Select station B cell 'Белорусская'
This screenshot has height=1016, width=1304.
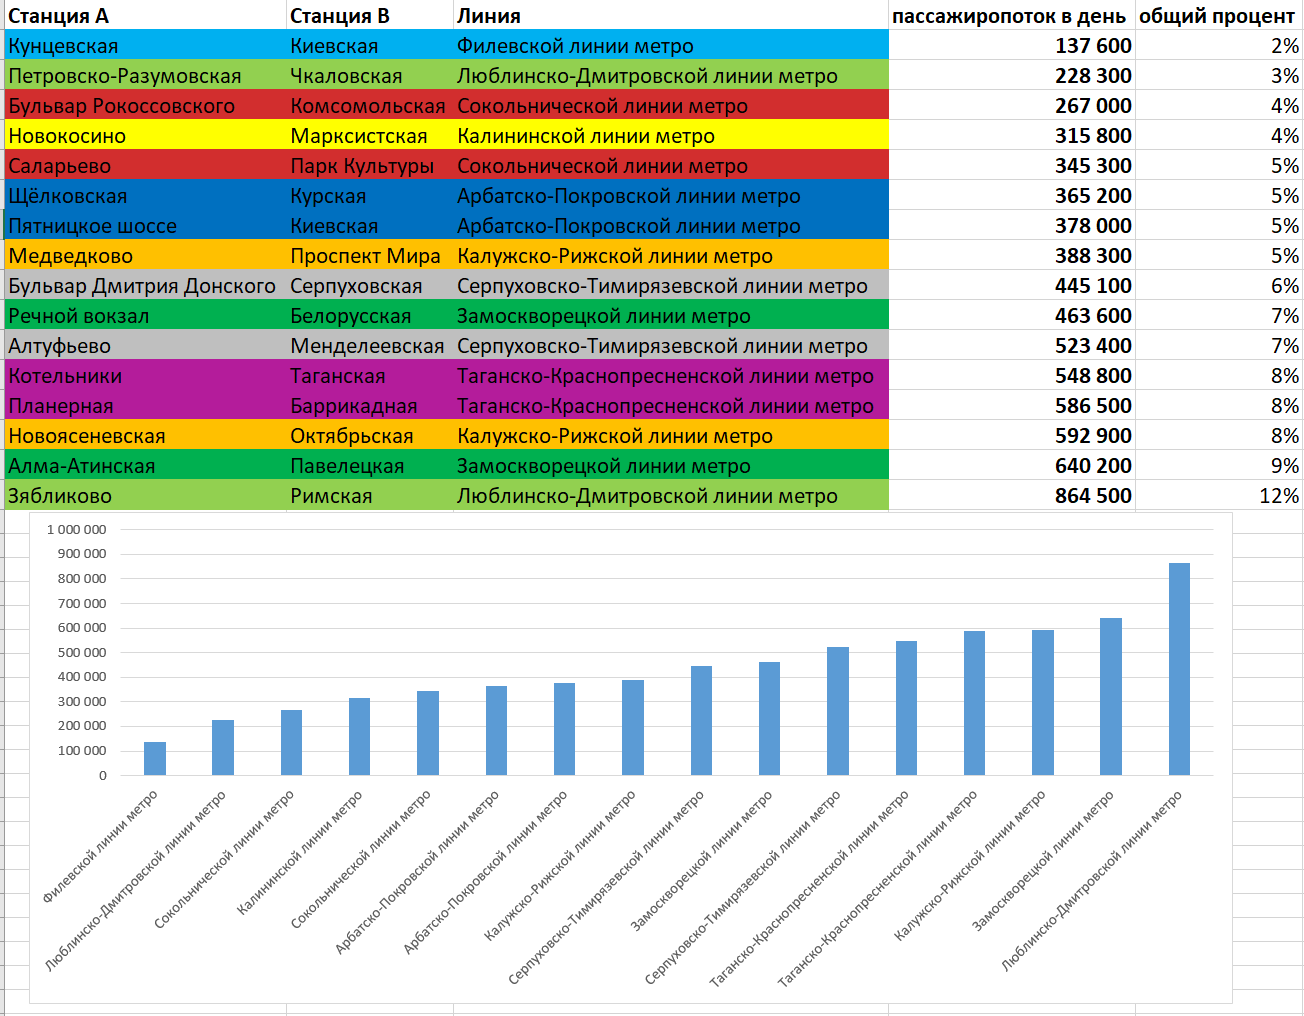point(369,315)
